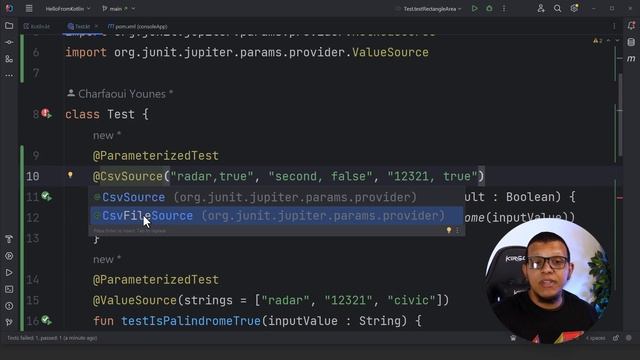Open the Services tool window icon

pos(9,256)
